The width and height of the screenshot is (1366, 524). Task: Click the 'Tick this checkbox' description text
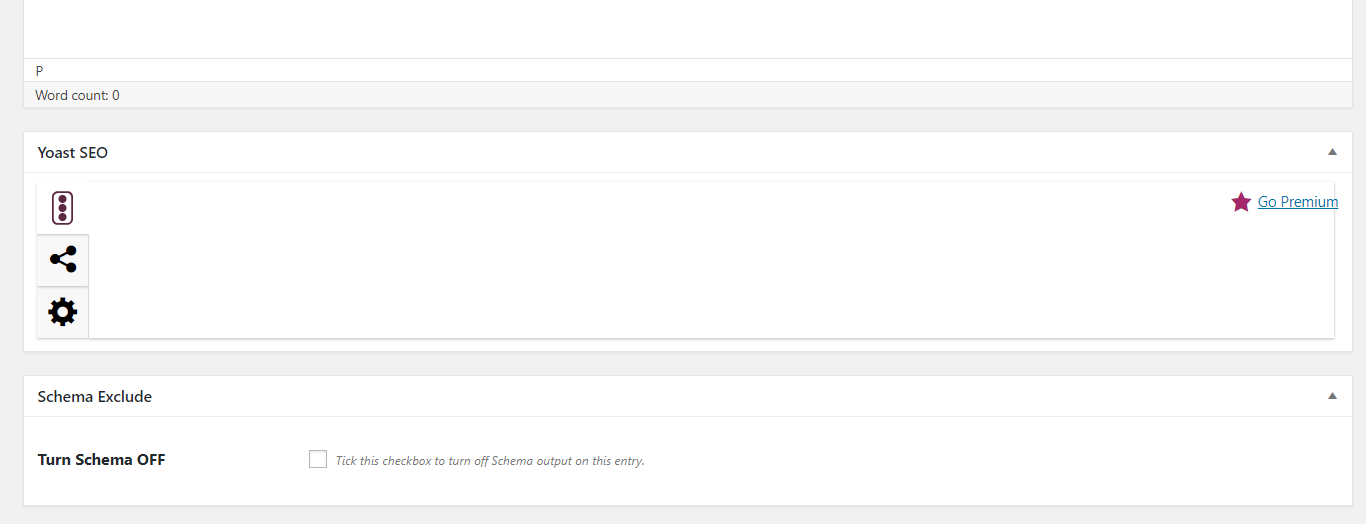[490, 461]
